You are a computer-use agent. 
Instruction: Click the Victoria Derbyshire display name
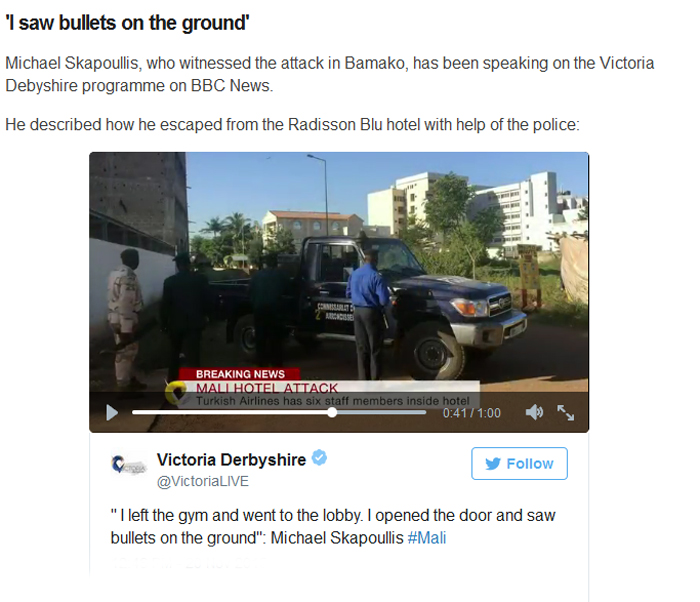(231, 460)
